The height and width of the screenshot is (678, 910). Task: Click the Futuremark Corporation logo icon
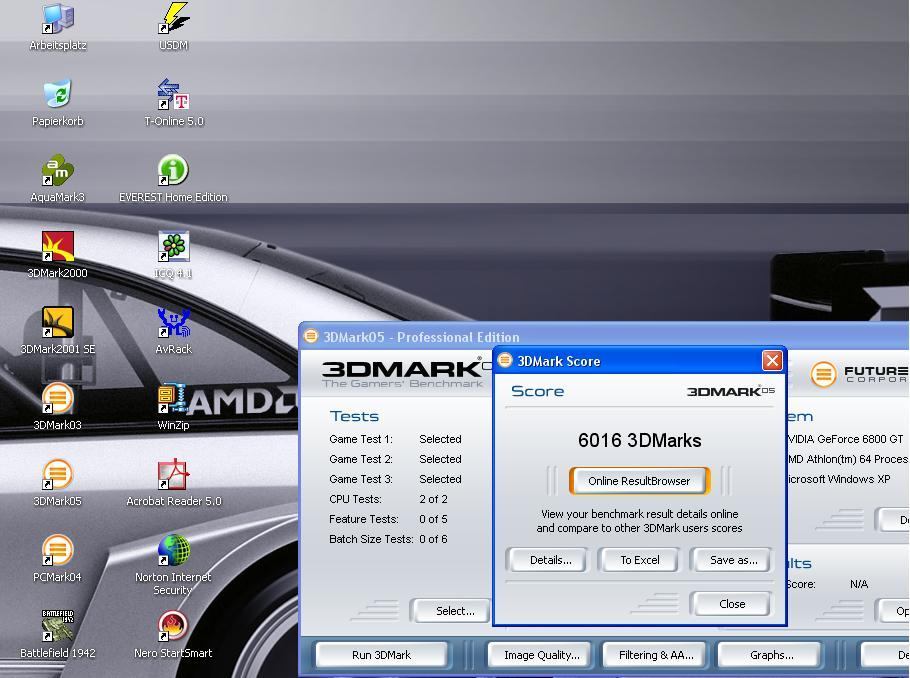pyautogui.click(x=823, y=374)
